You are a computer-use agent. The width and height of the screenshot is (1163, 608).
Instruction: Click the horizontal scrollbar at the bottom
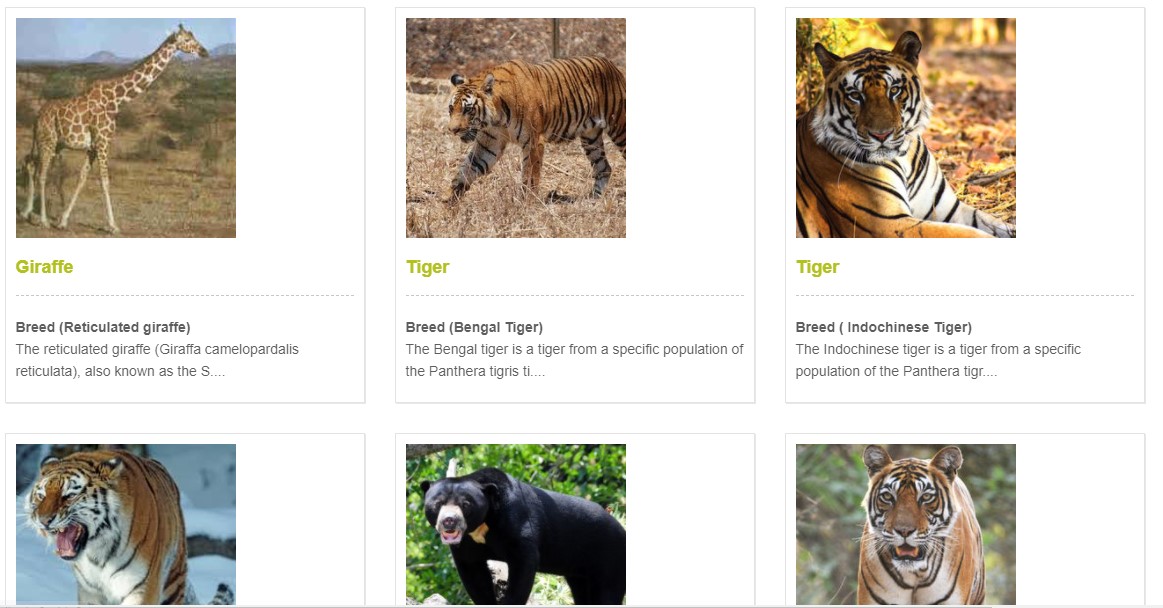point(580,605)
